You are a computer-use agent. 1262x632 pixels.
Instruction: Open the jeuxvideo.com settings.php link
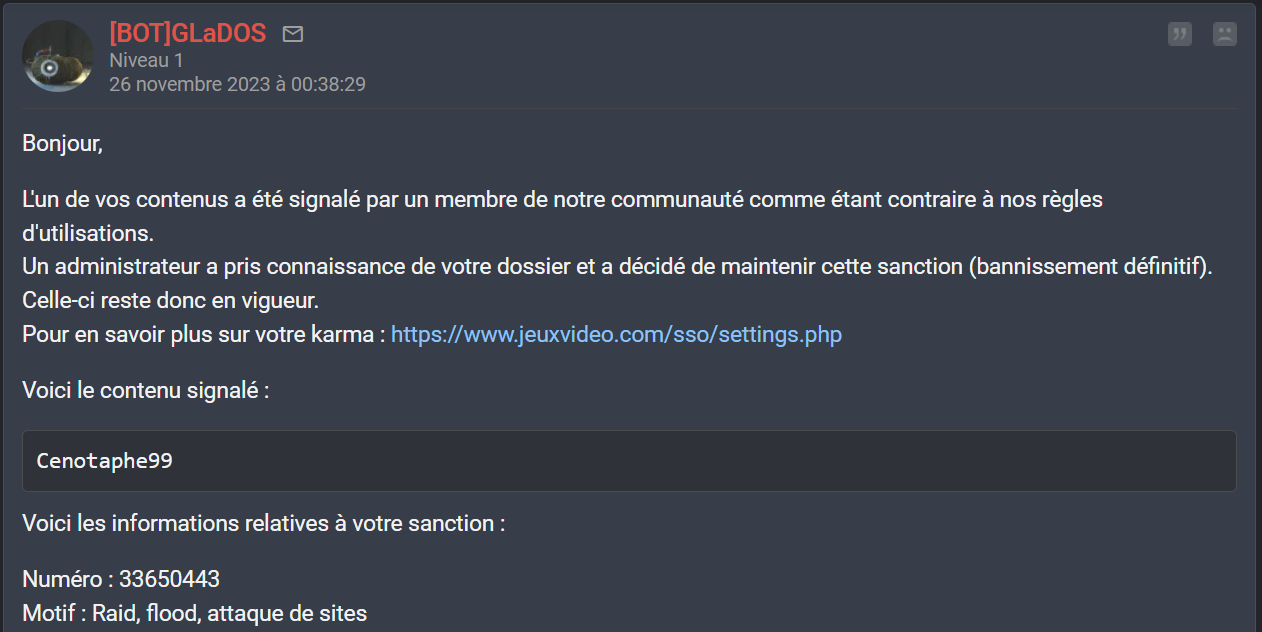click(616, 334)
